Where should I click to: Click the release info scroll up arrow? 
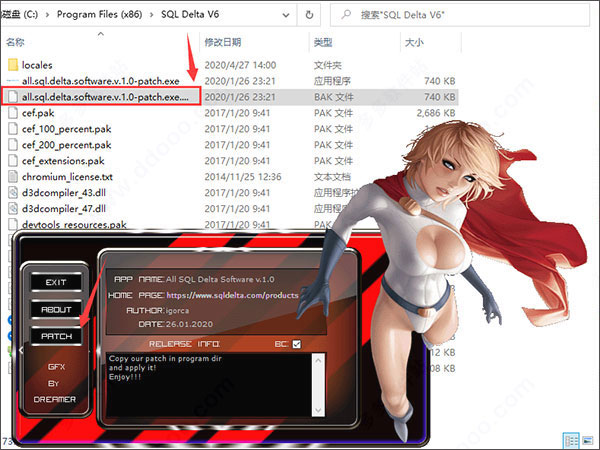[318, 360]
